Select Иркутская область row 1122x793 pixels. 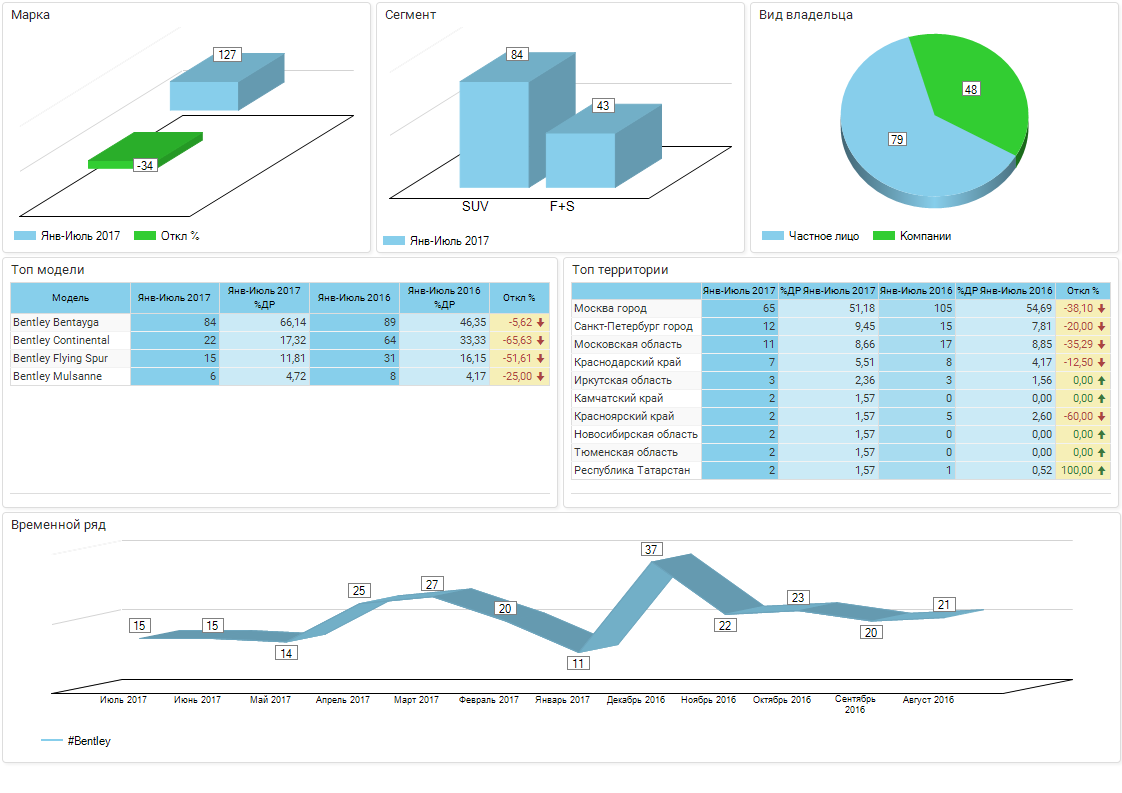[x=841, y=380]
